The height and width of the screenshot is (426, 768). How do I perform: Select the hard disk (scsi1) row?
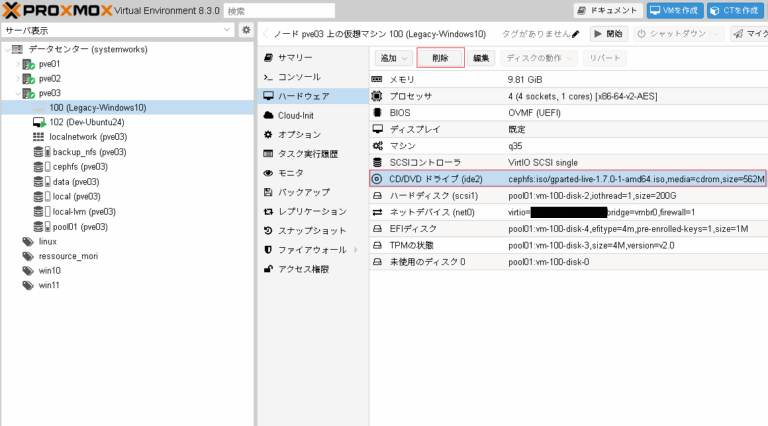[x=569, y=196]
